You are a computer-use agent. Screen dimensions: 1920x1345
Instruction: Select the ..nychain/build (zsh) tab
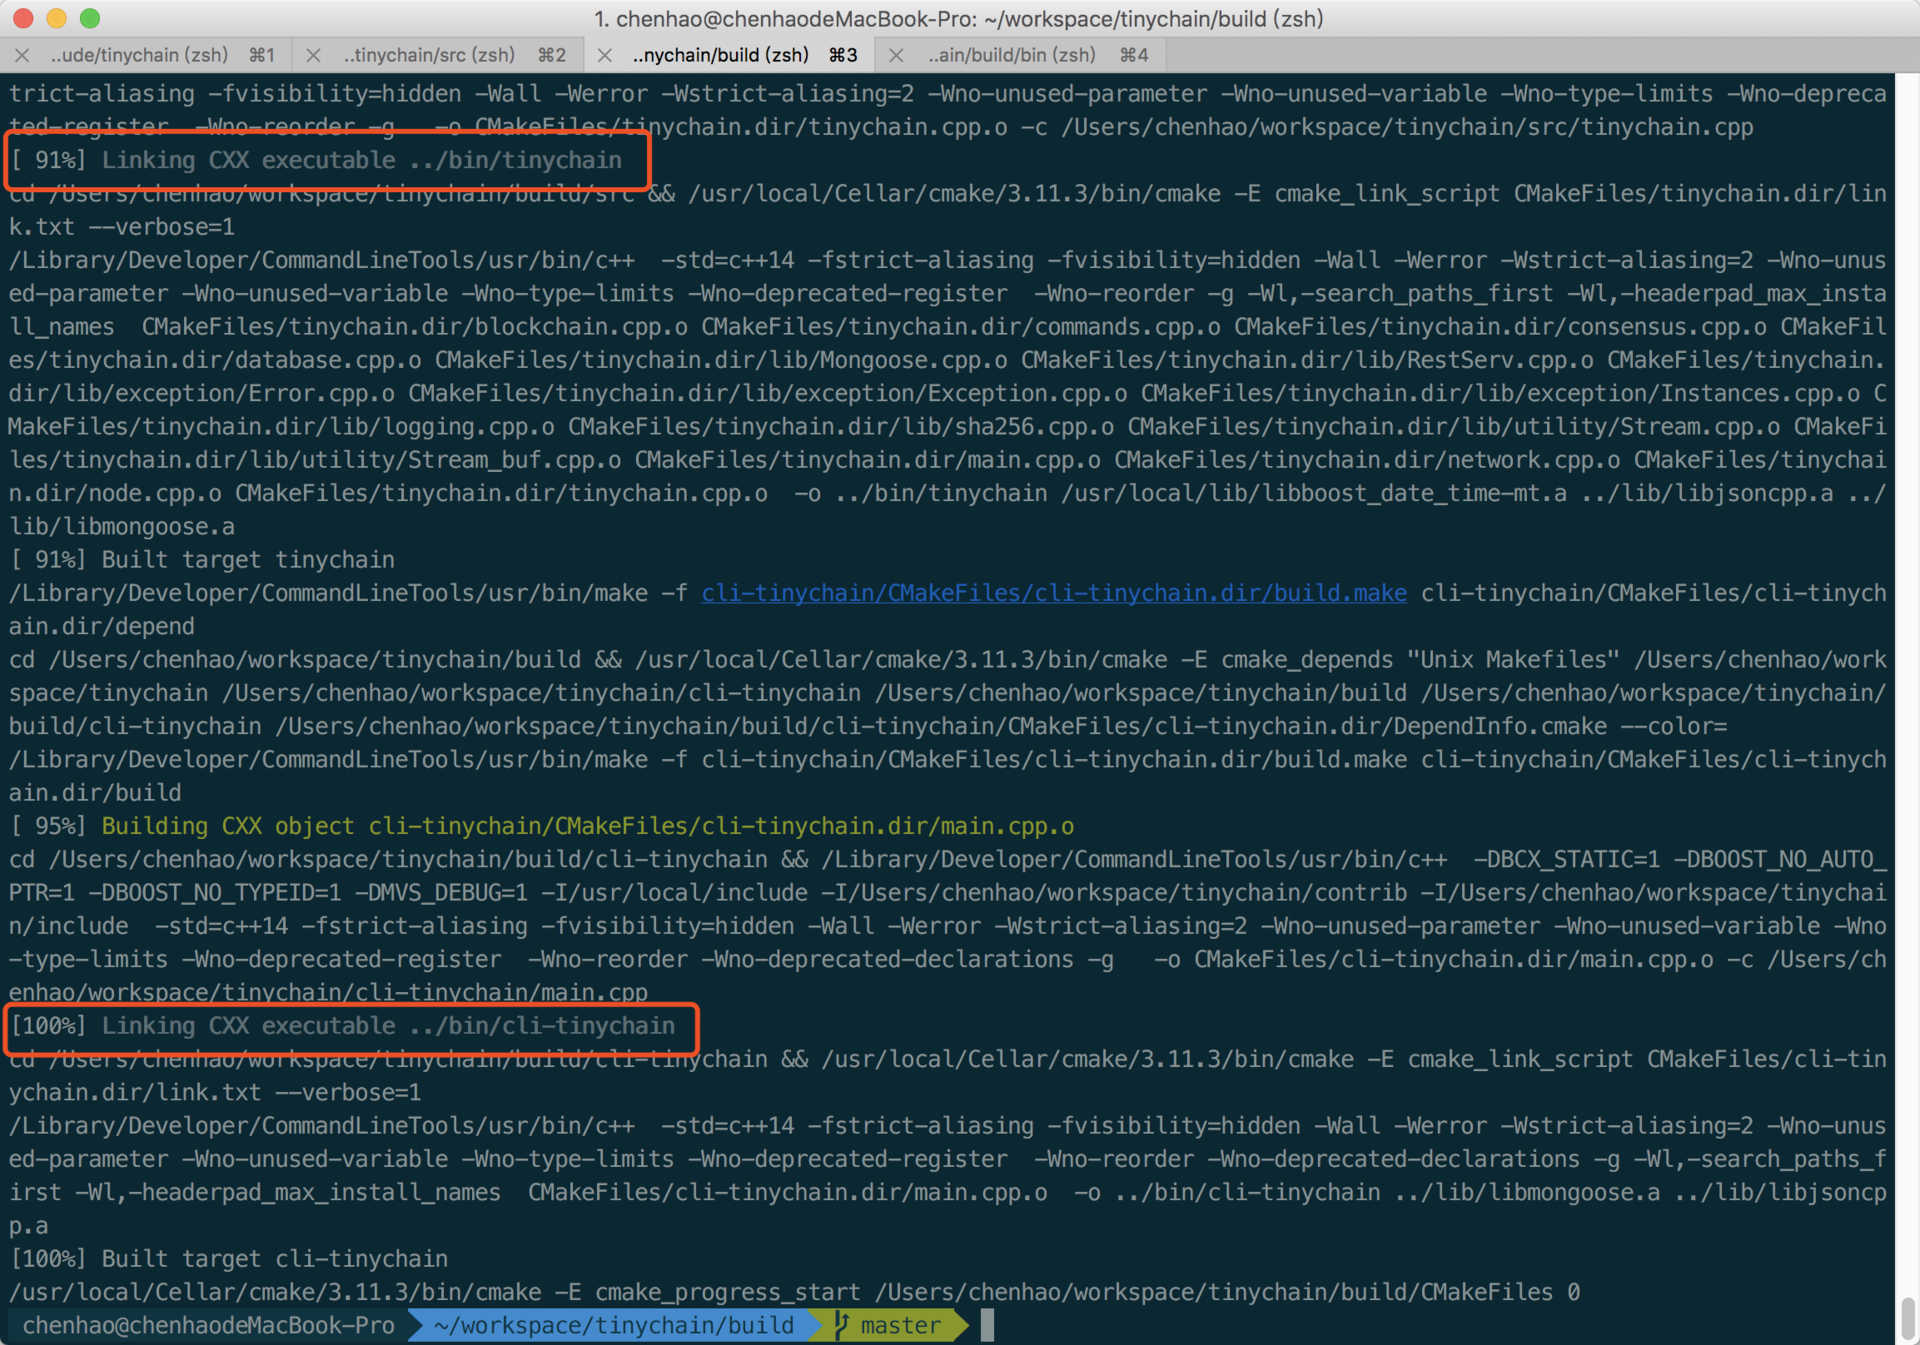(721, 55)
